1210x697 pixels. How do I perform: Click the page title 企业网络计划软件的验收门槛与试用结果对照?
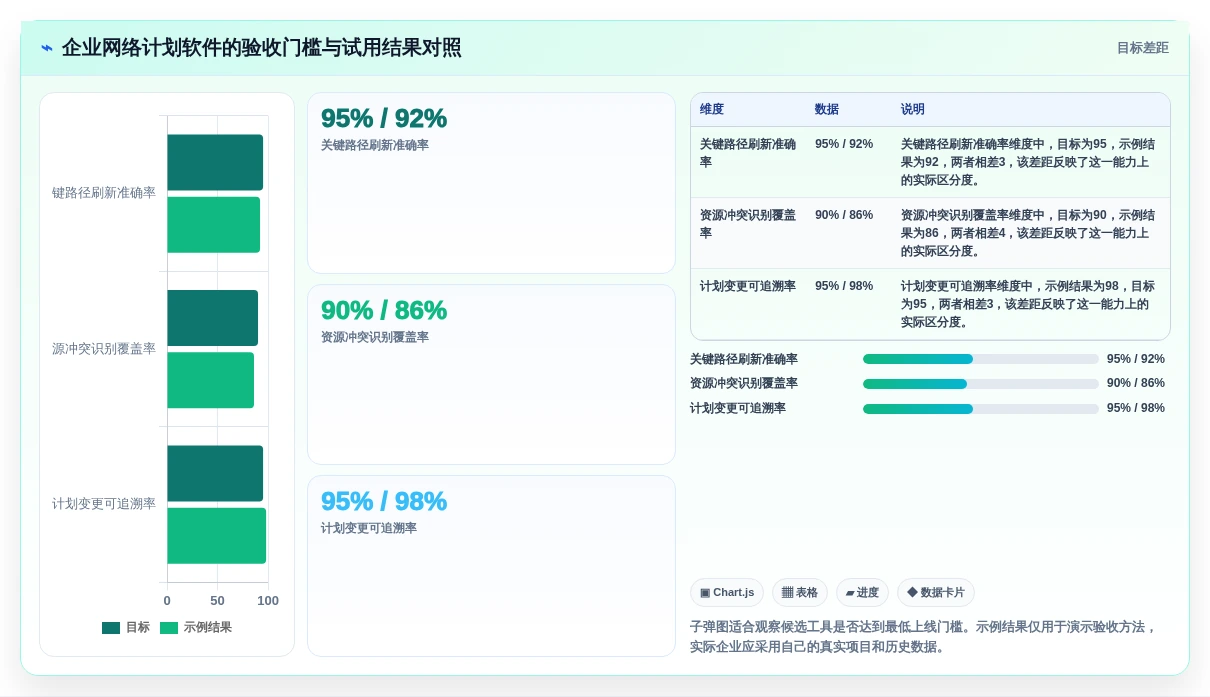tap(262, 48)
